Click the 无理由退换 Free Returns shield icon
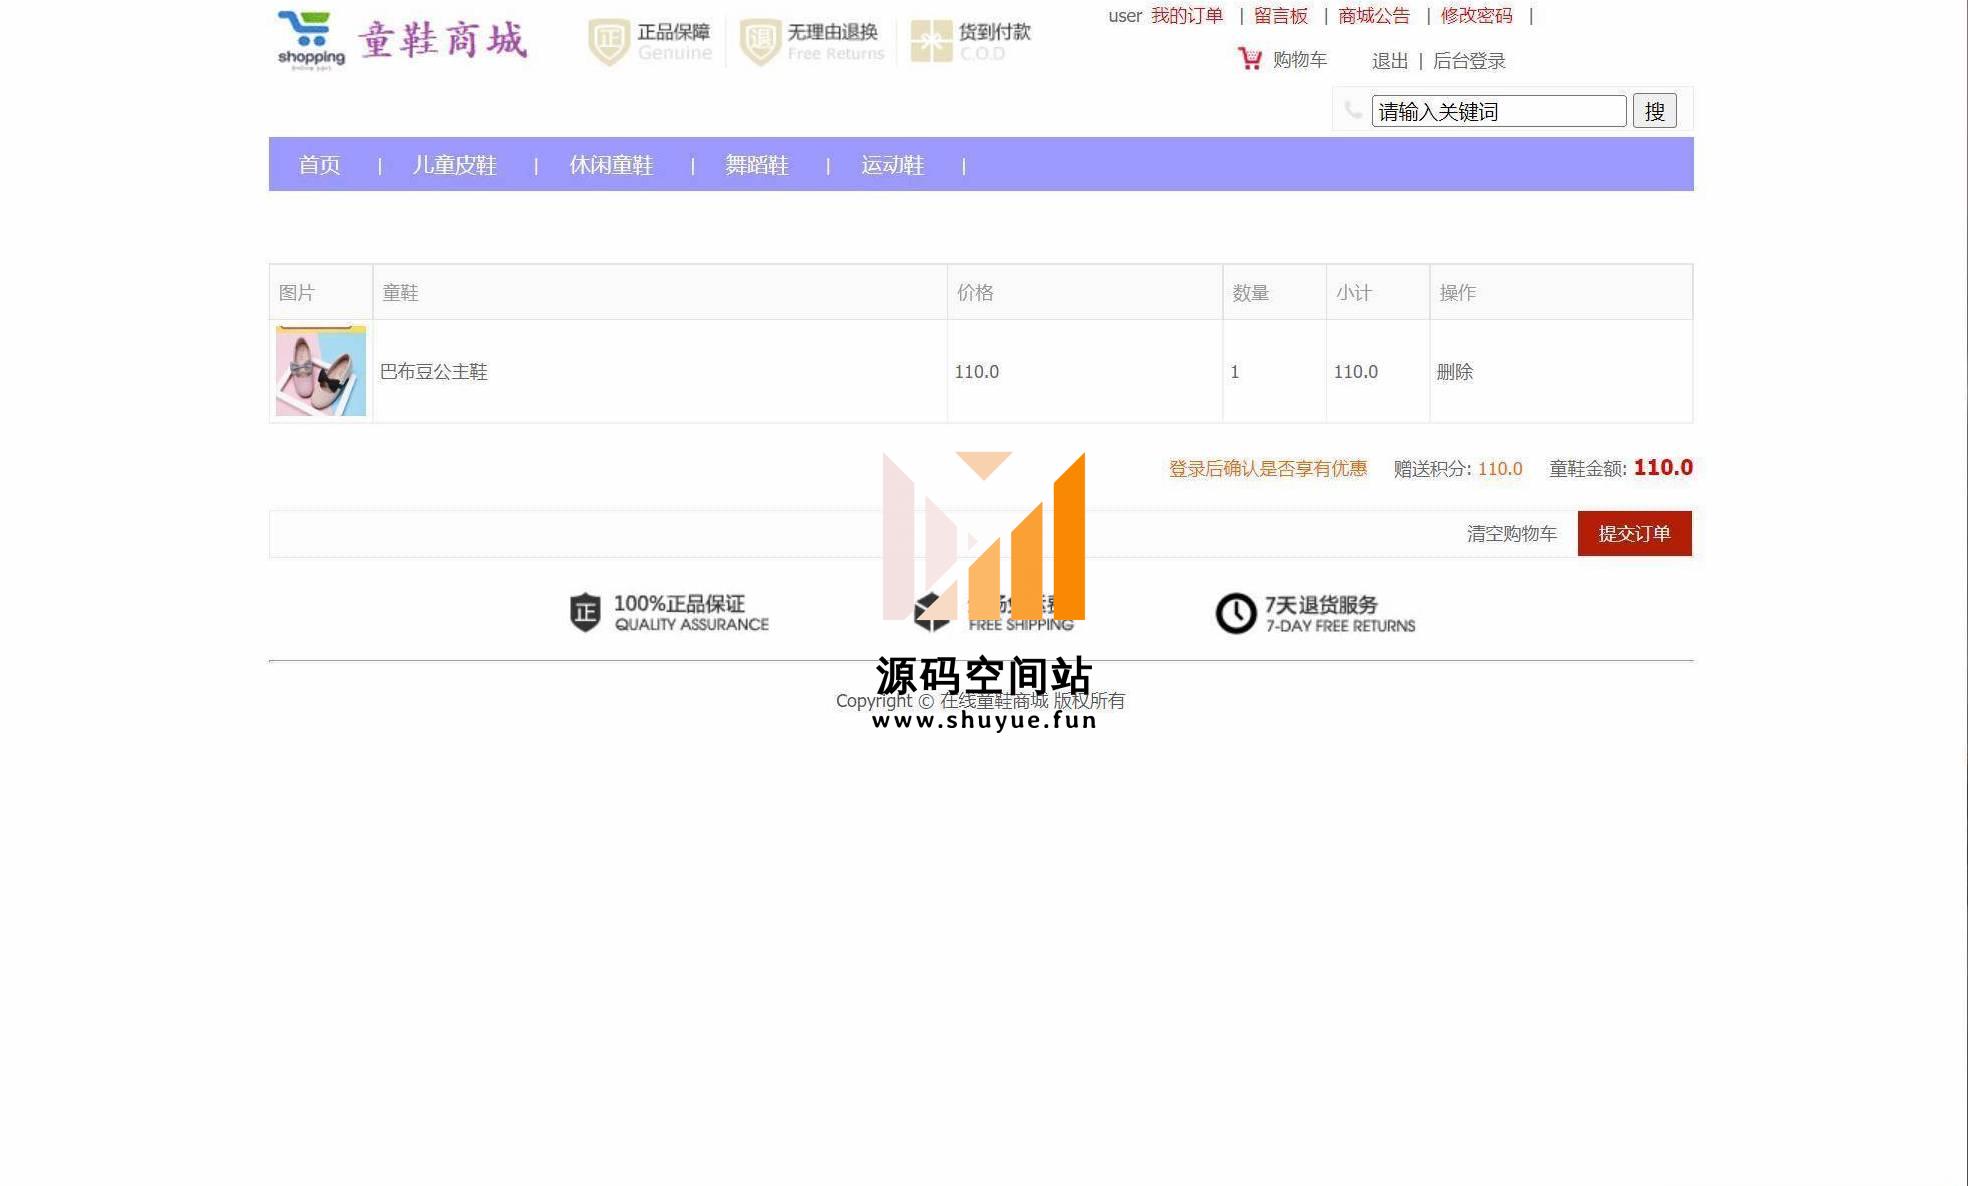Image resolution: width=1968 pixels, height=1186 pixels. point(760,42)
